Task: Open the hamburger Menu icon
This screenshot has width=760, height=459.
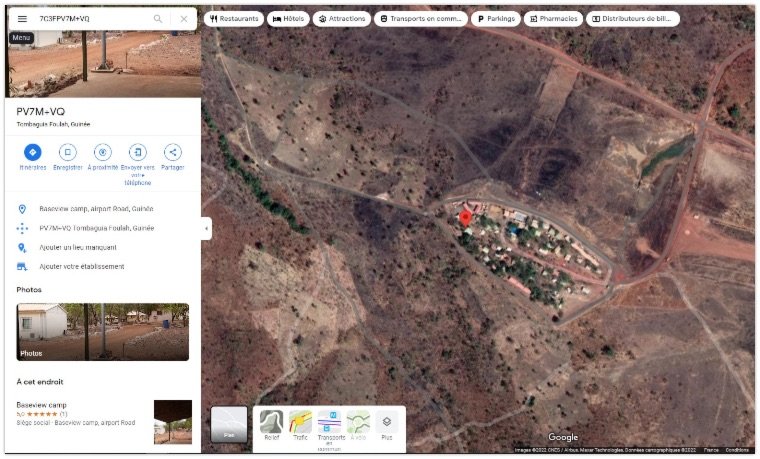Action: pyautogui.click(x=22, y=19)
